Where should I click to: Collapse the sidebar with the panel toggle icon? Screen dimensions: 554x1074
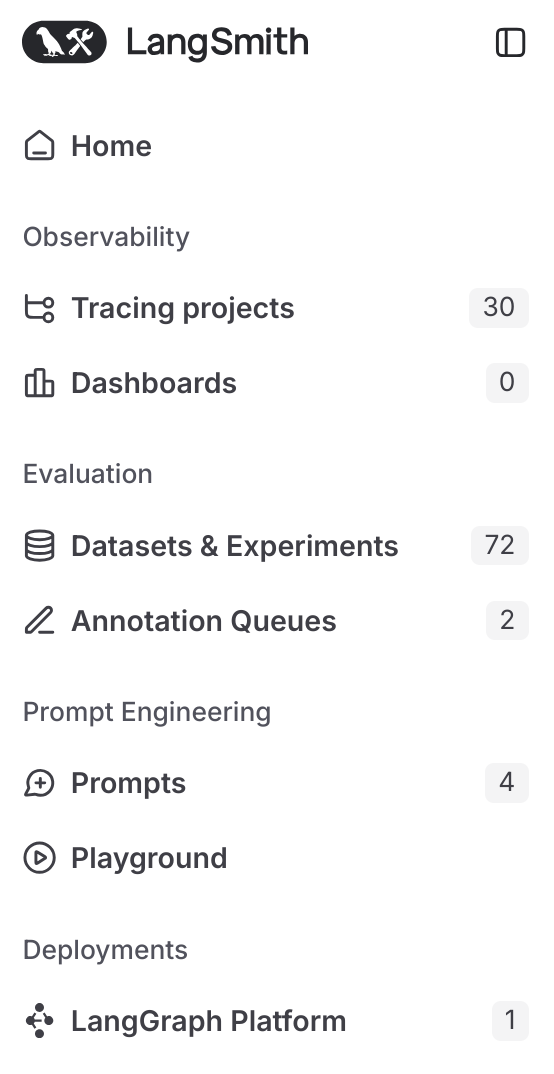[510, 42]
